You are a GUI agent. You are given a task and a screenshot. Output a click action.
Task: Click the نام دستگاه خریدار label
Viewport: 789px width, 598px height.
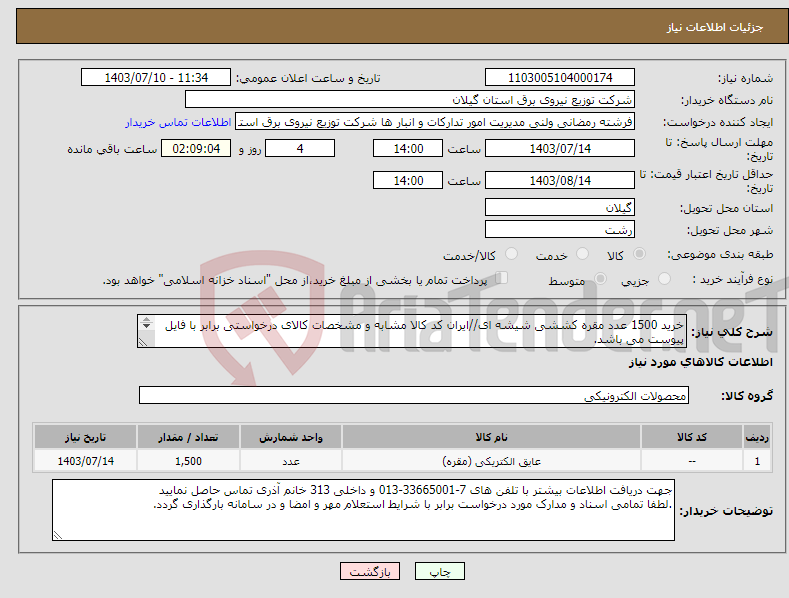click(727, 100)
